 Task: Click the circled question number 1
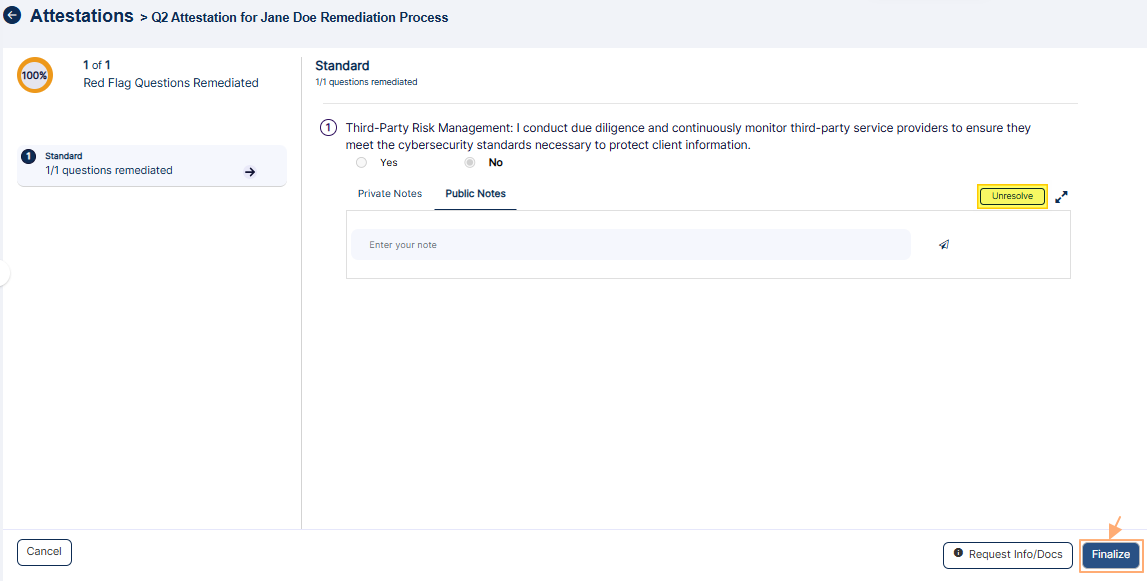click(x=328, y=128)
